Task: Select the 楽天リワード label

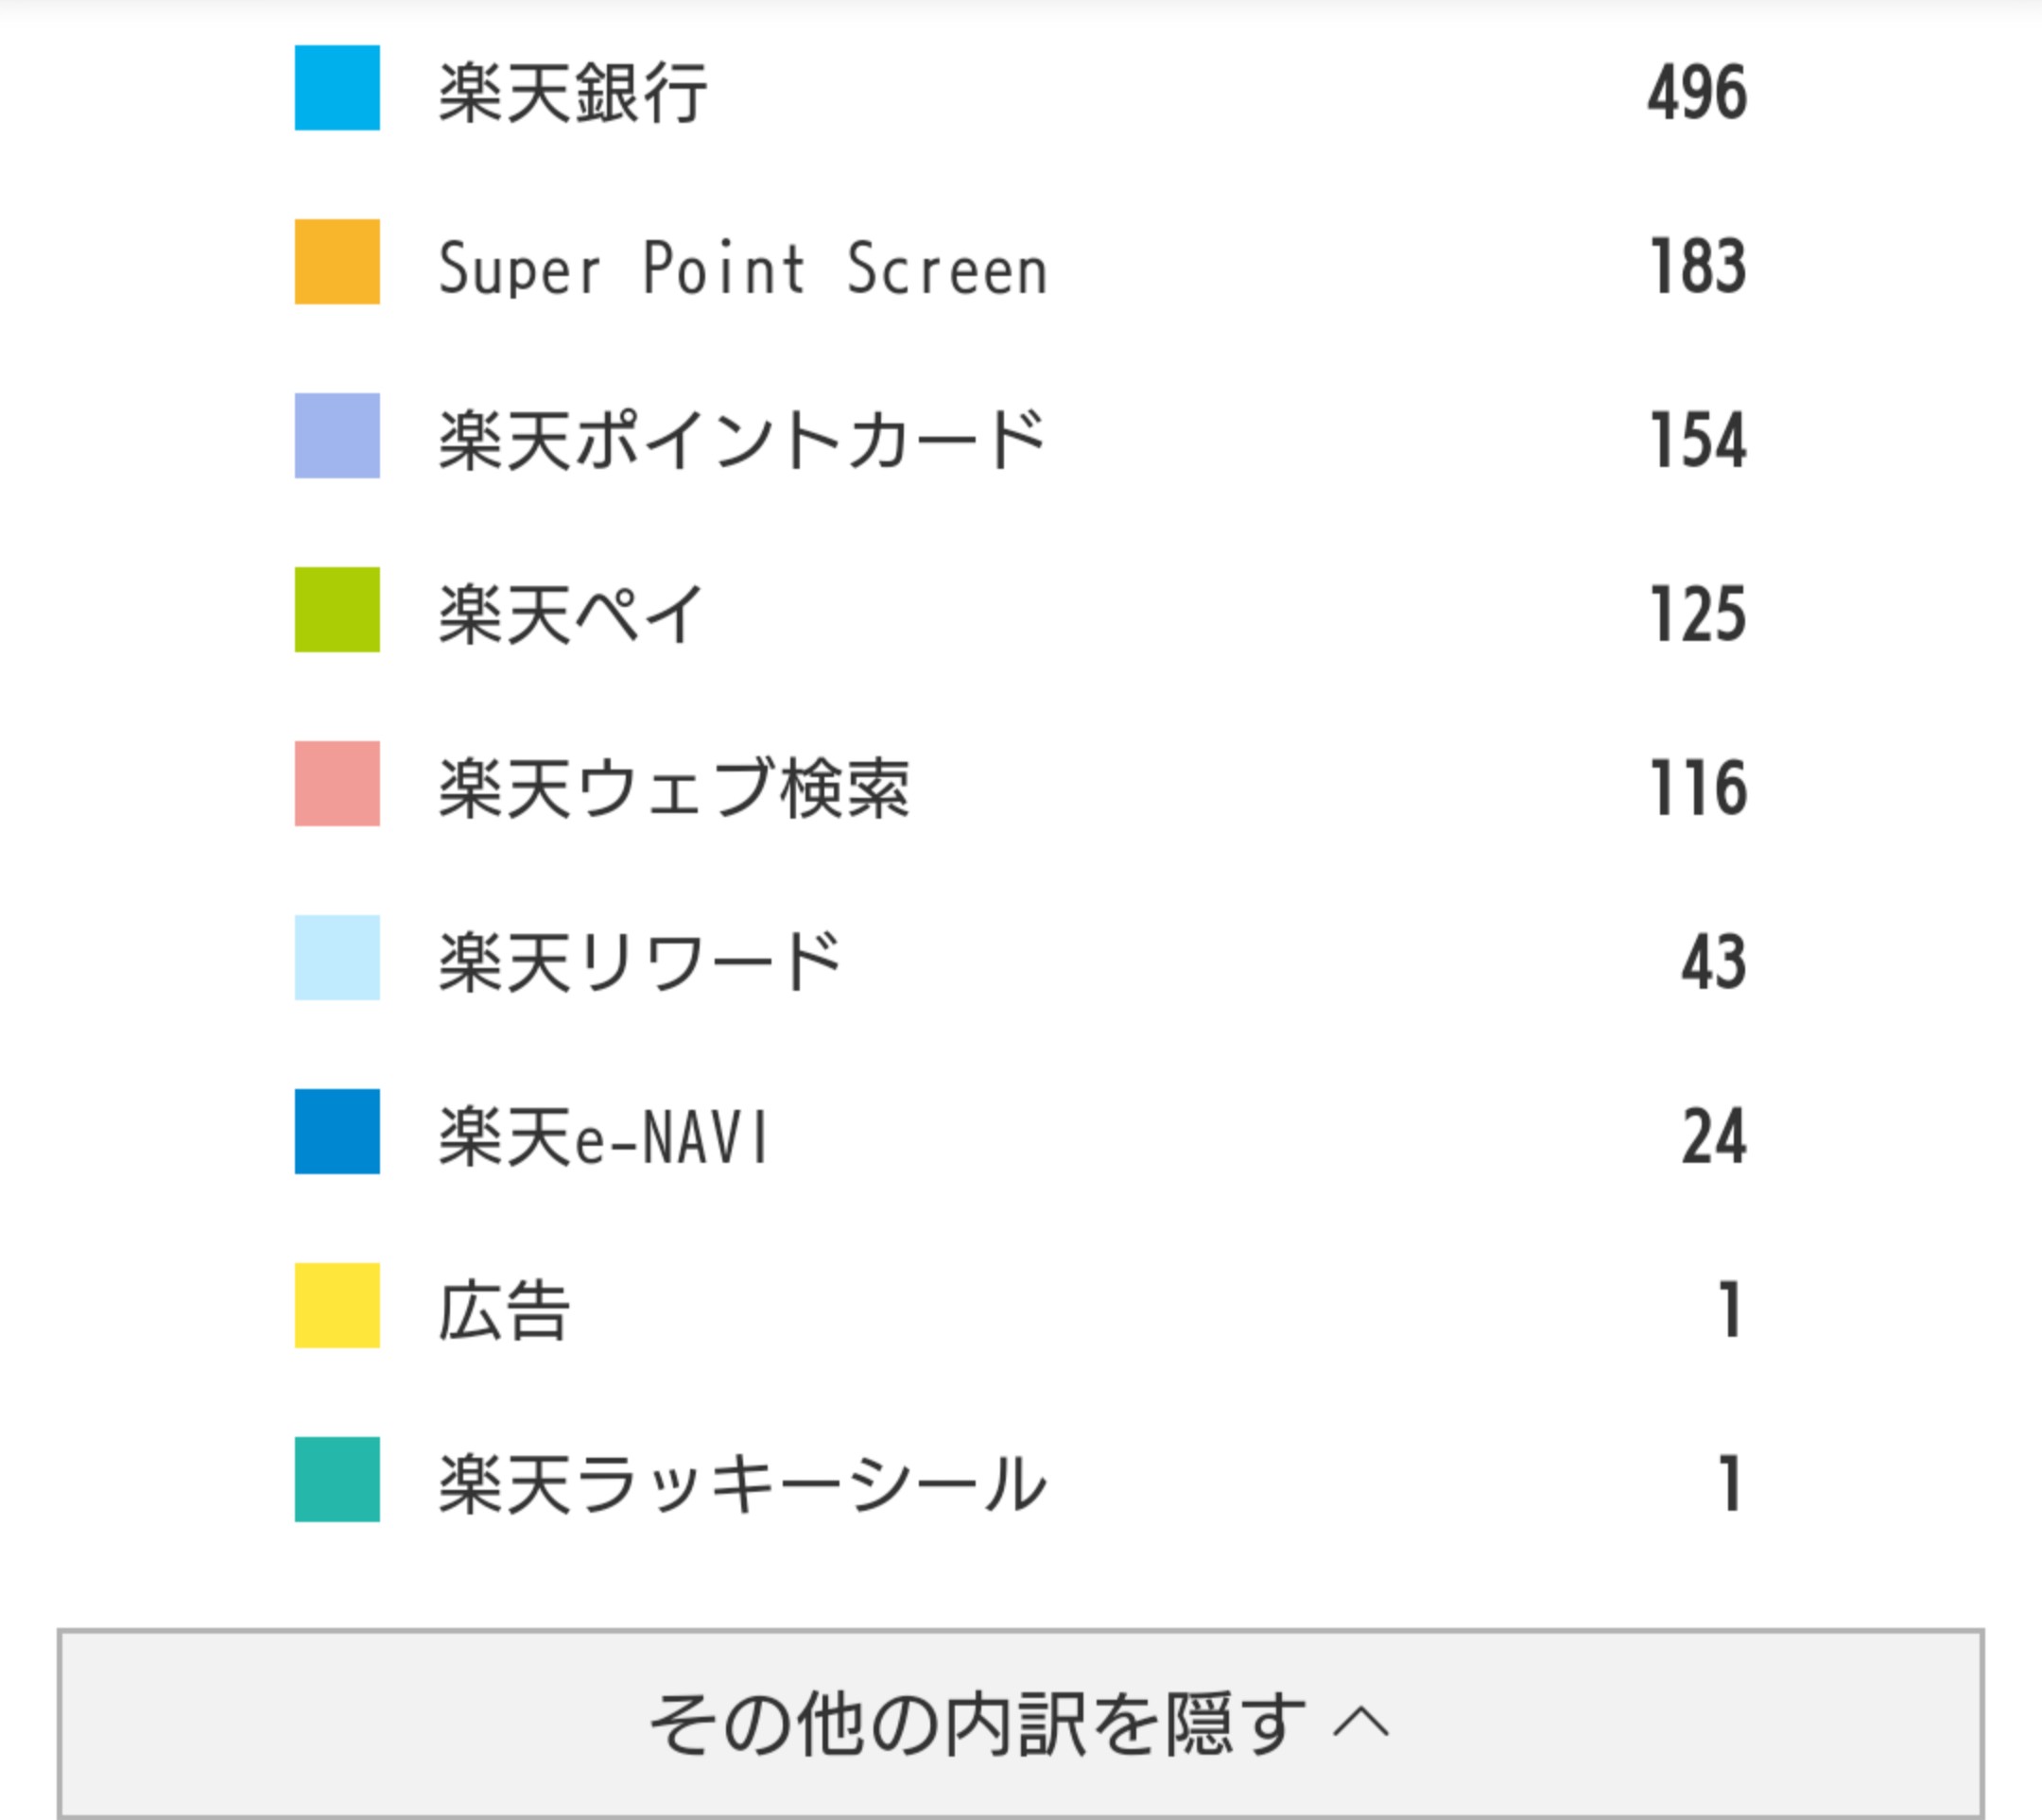Action: click(x=640, y=963)
